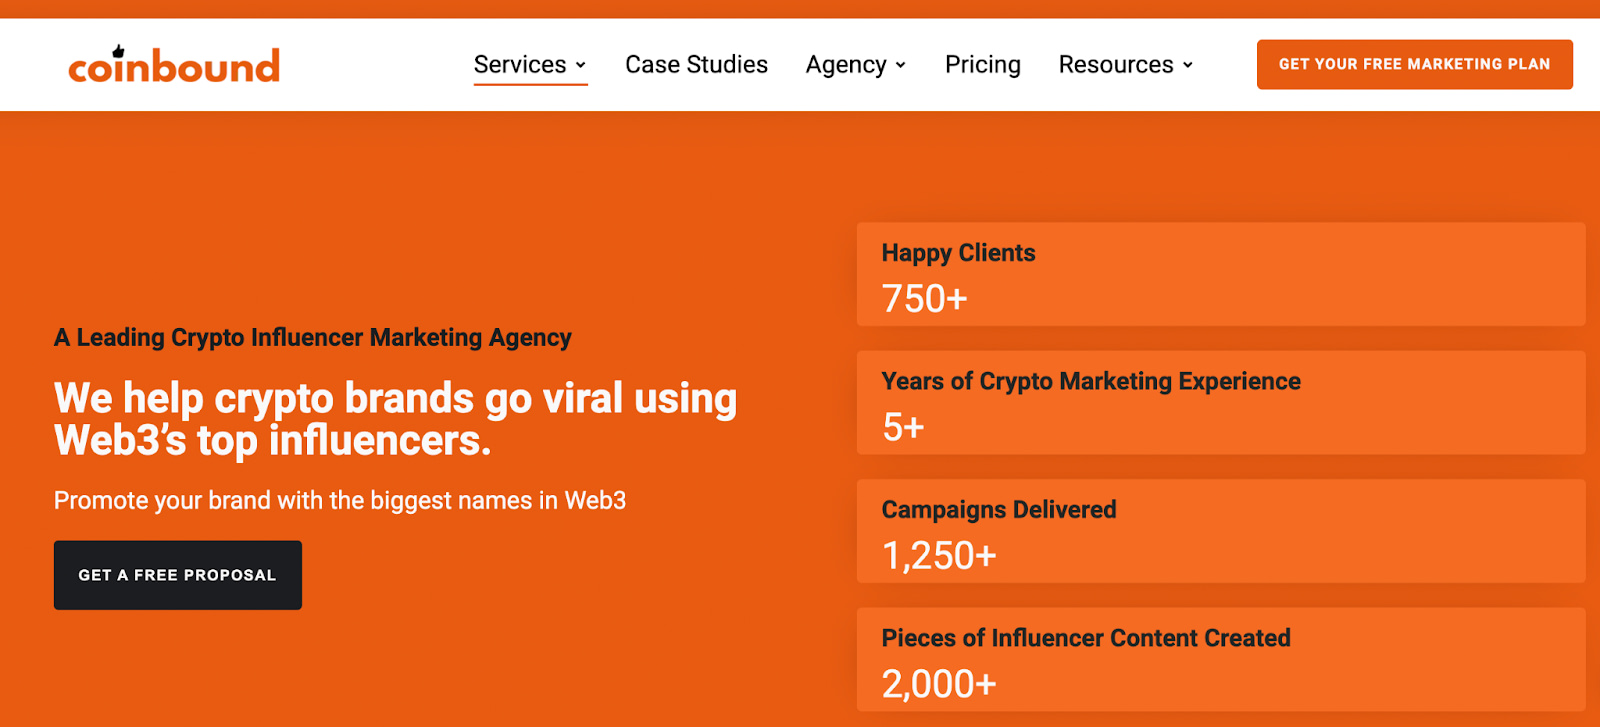Image resolution: width=1600 pixels, height=727 pixels.
Task: Go to Case Studies page
Action: [697, 65]
